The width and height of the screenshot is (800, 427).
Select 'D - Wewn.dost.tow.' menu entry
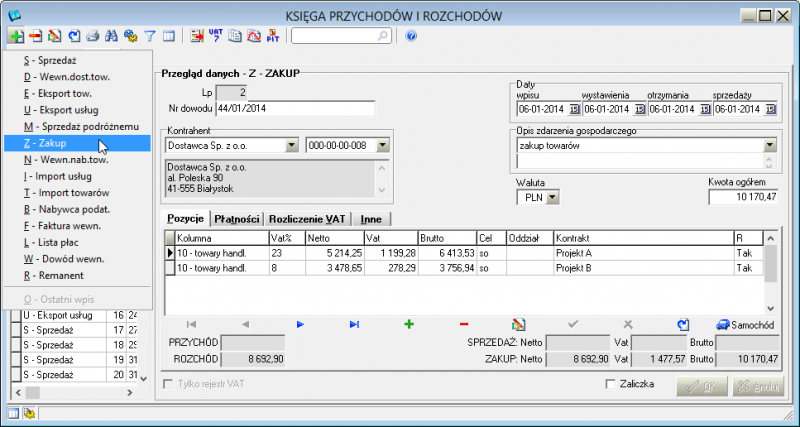tap(77, 77)
